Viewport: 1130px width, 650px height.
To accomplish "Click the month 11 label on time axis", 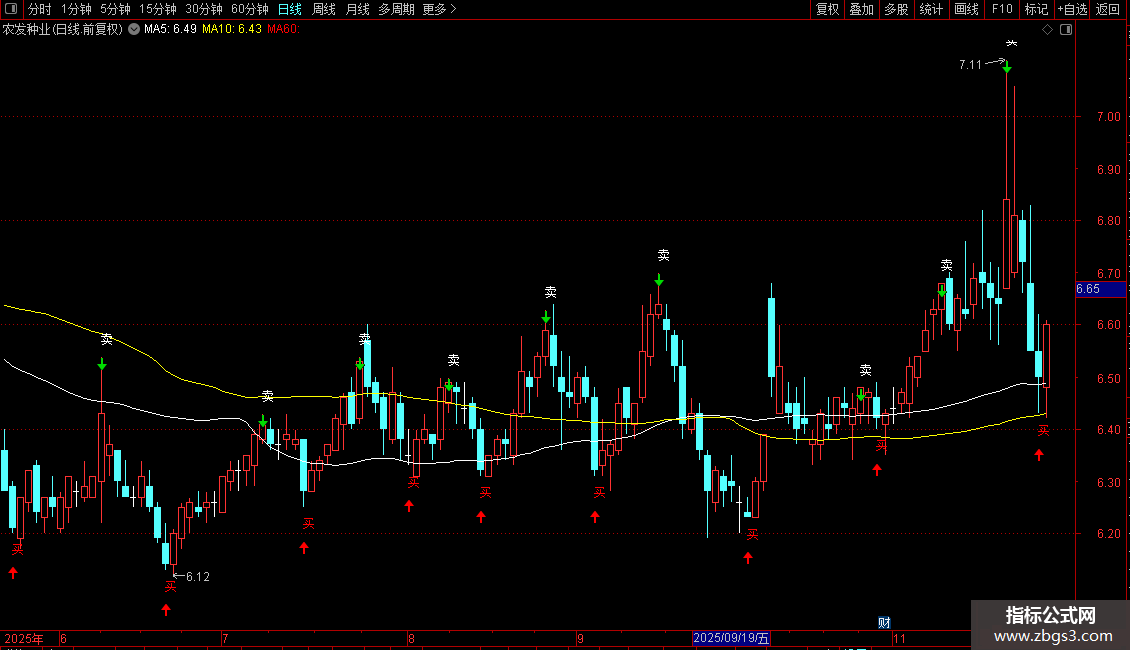I will click(899, 638).
